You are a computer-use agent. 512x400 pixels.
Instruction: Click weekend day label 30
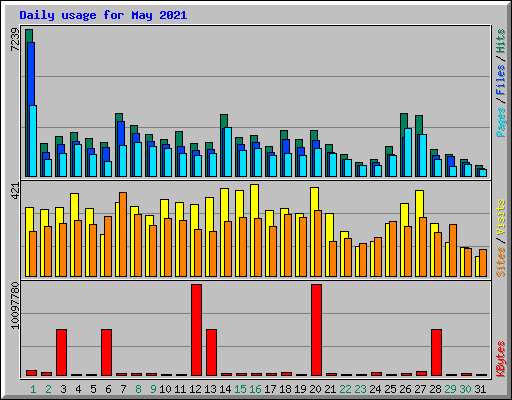click(465, 389)
